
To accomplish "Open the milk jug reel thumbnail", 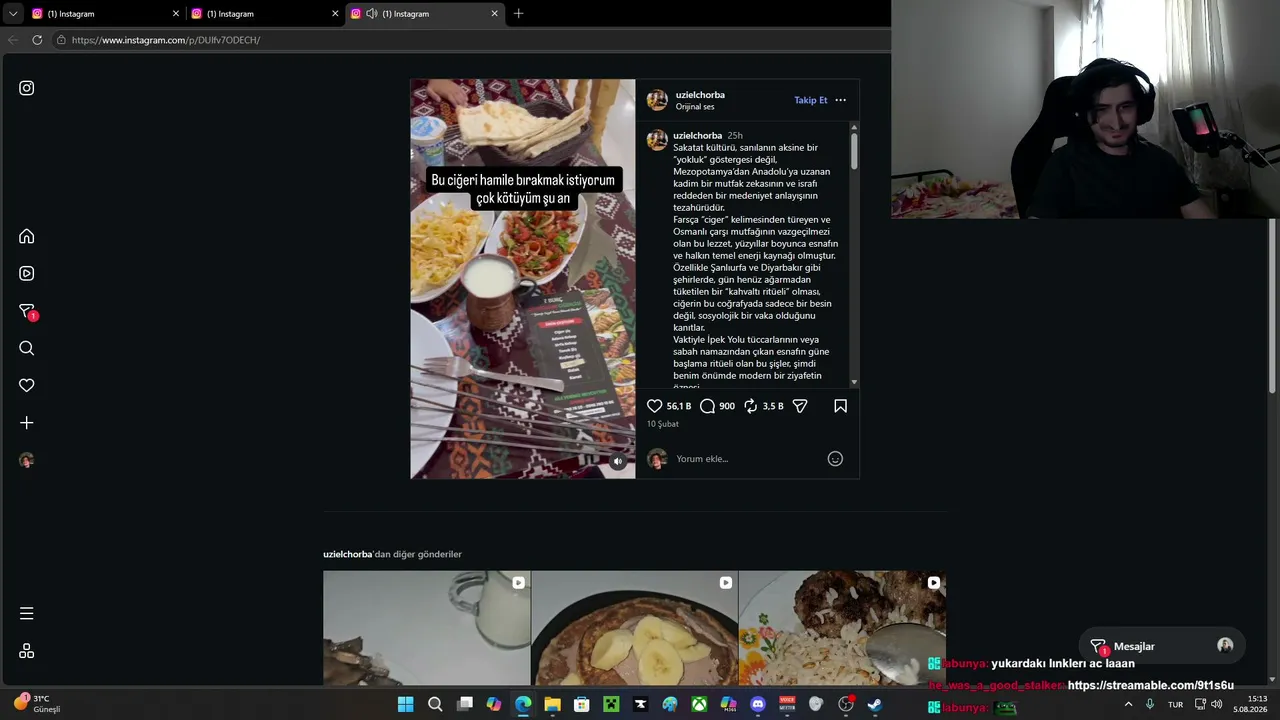I will tap(427, 628).
